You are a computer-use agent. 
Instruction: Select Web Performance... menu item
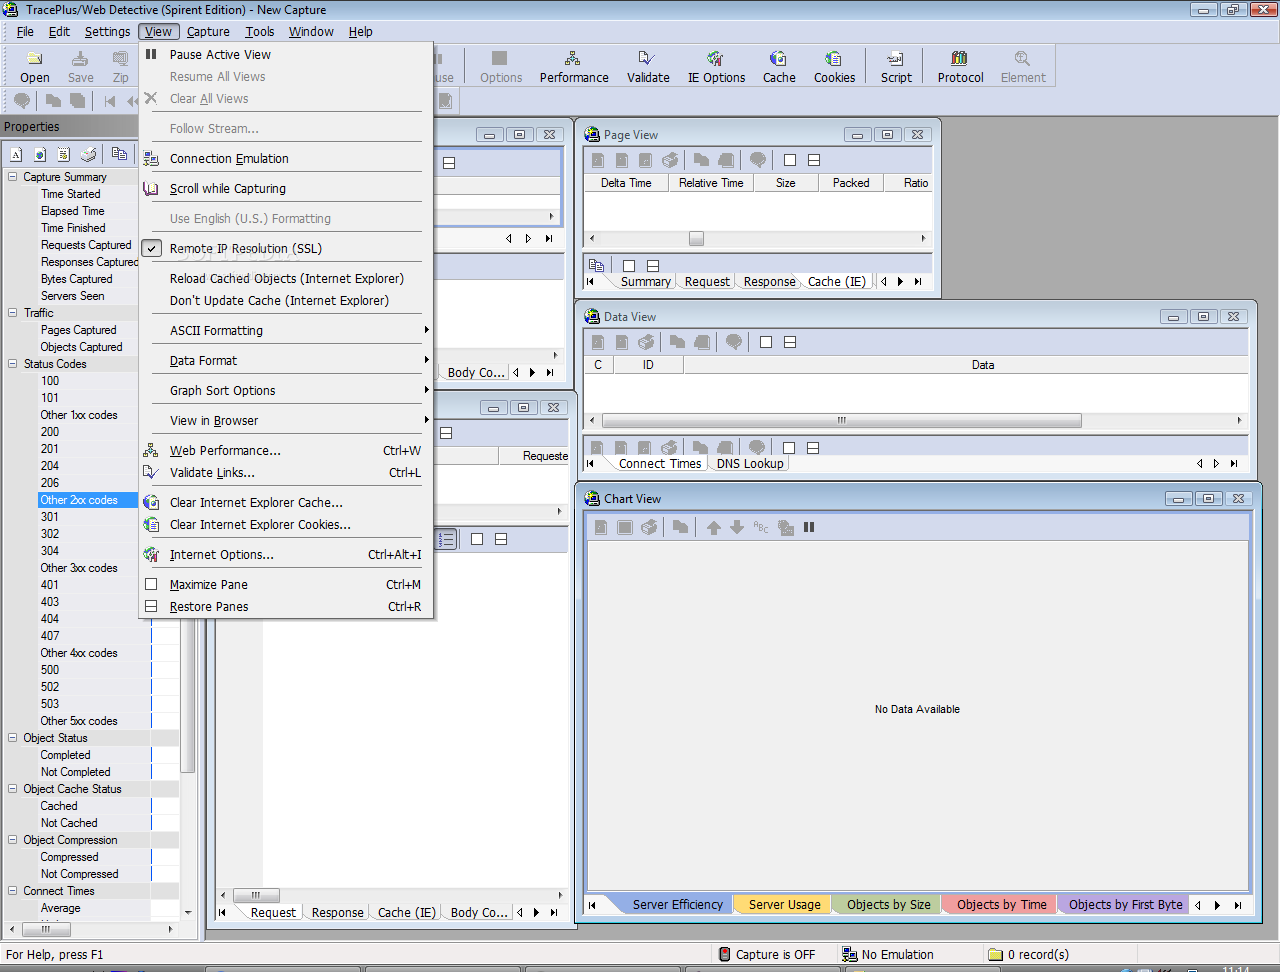(x=286, y=450)
